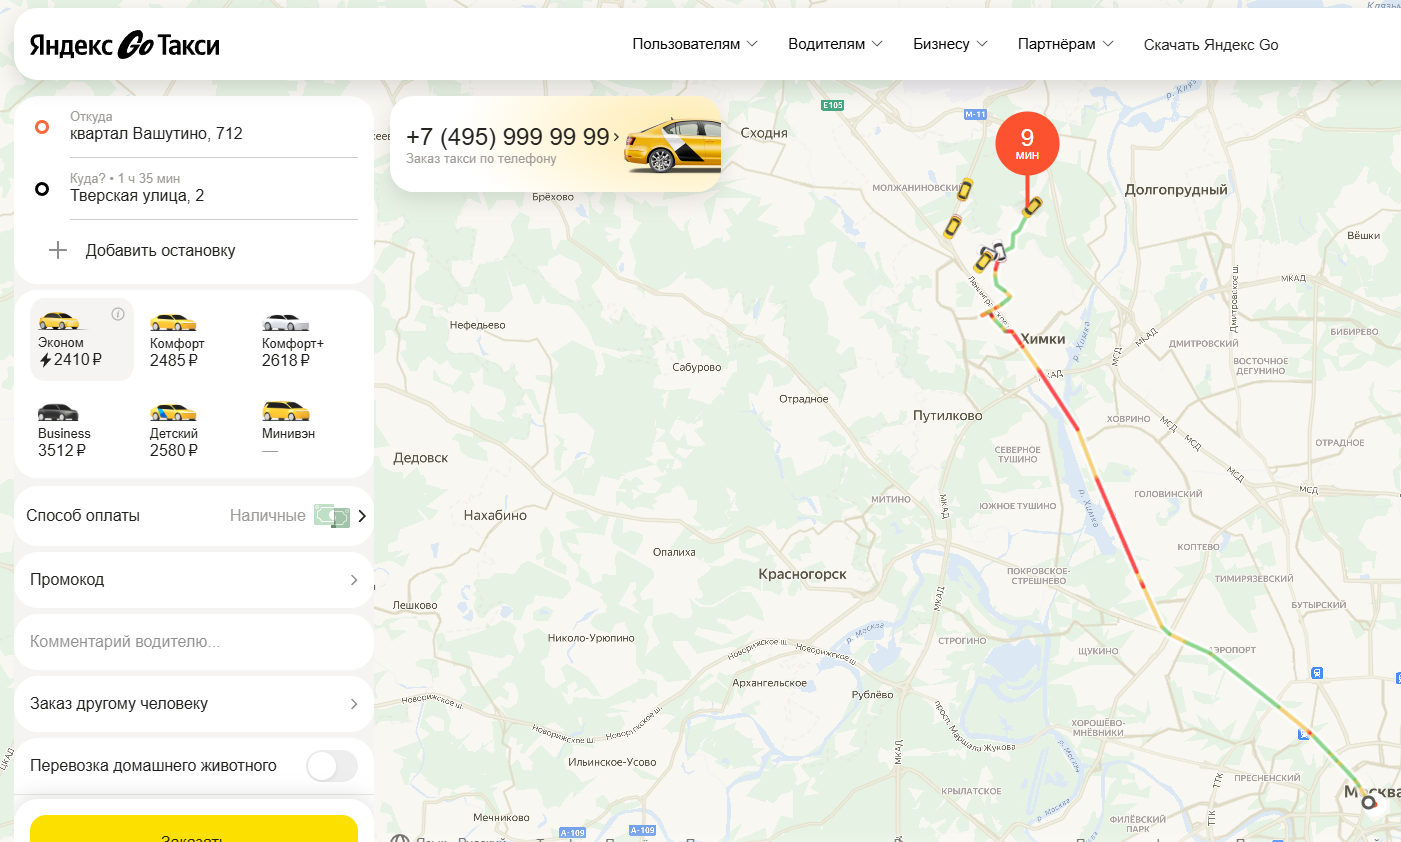Click the Архангельское label on the map

770,683
